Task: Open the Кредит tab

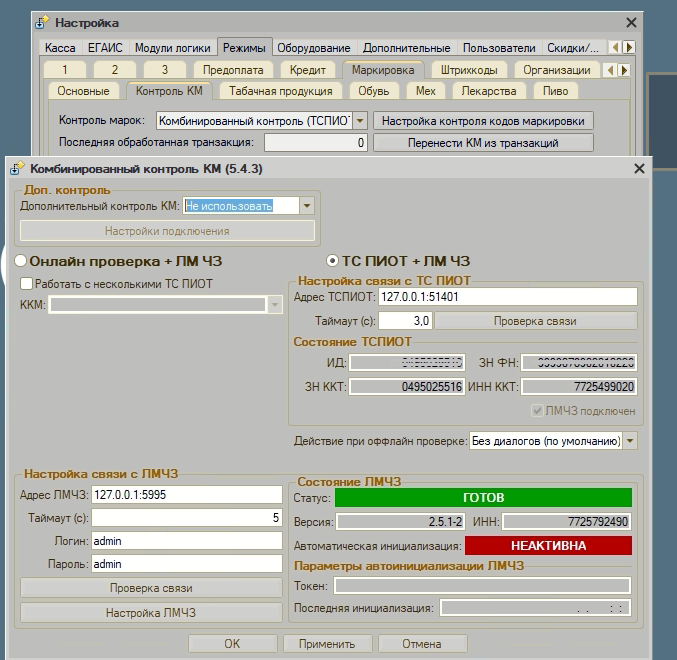Action: point(308,70)
